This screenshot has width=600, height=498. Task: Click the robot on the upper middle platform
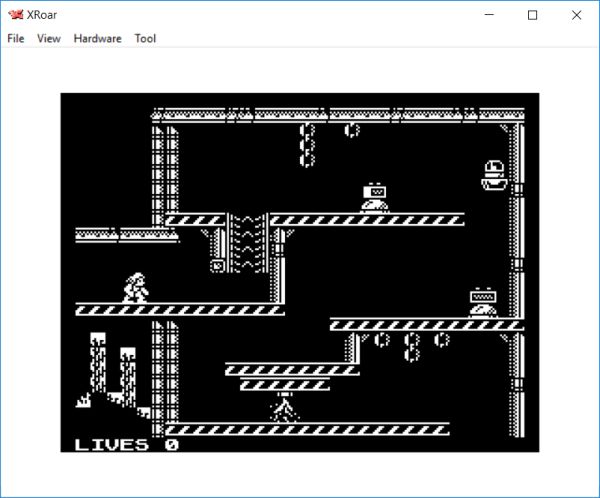pos(374,197)
